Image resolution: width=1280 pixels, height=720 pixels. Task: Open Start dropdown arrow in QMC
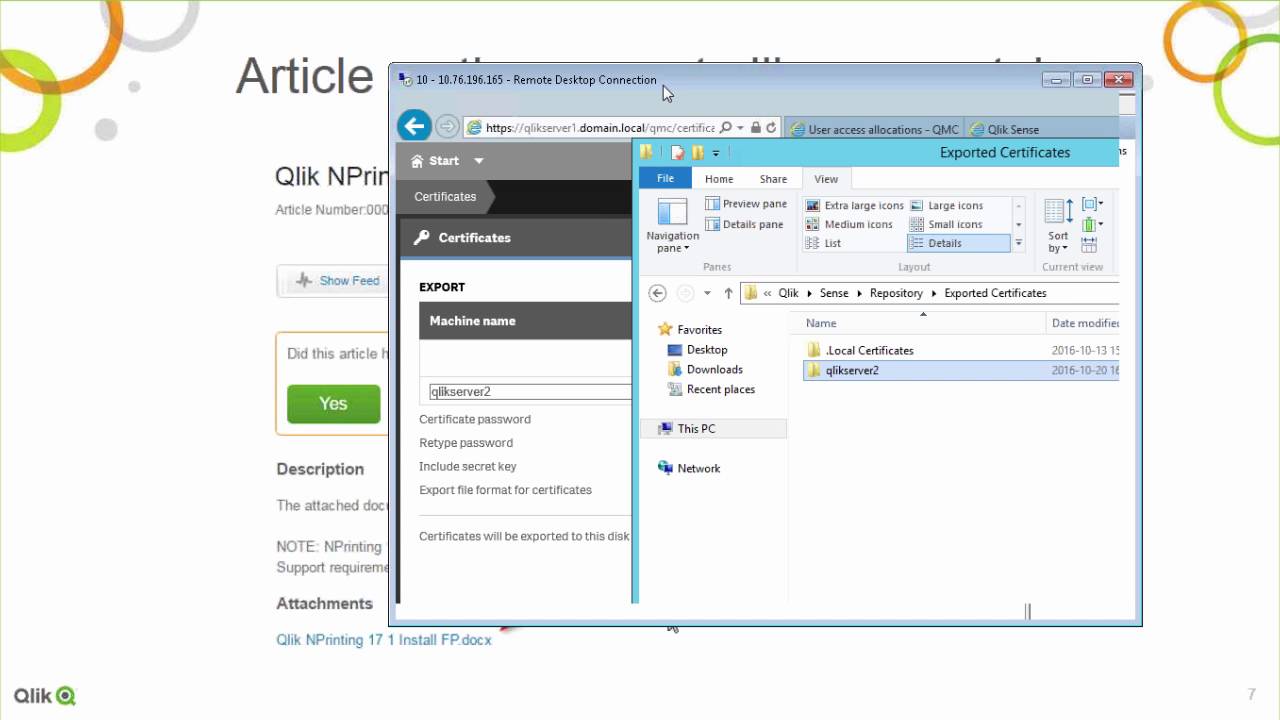478,161
